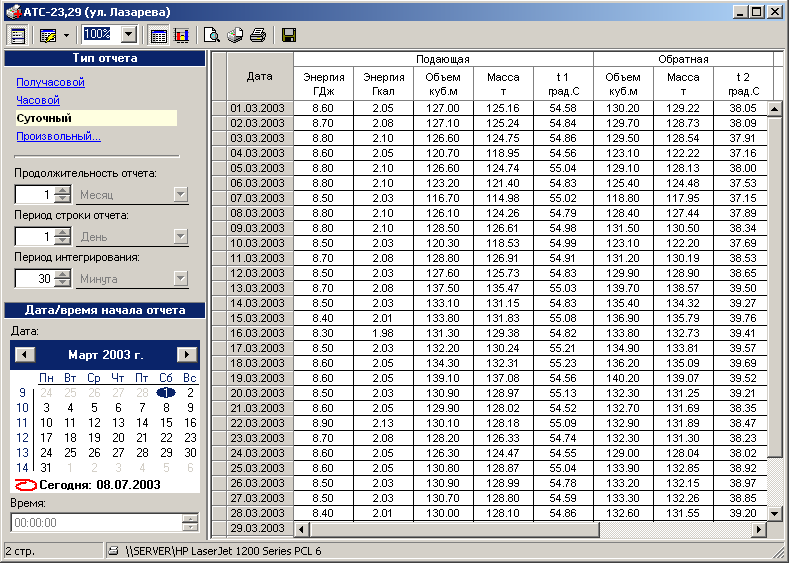Viewport: 789px width, 563px height.
Task: Click the report row period stepper
Action: (x=62, y=236)
